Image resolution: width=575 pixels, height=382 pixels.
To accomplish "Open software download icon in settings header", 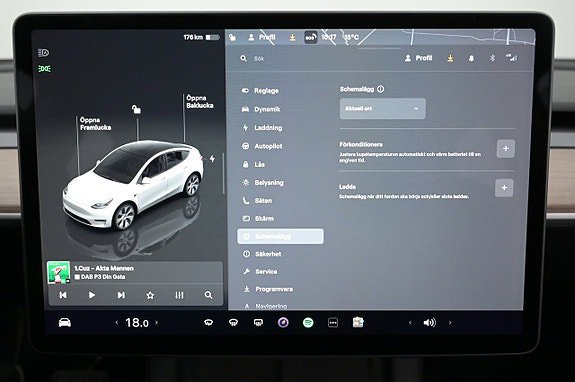I will click(450, 58).
